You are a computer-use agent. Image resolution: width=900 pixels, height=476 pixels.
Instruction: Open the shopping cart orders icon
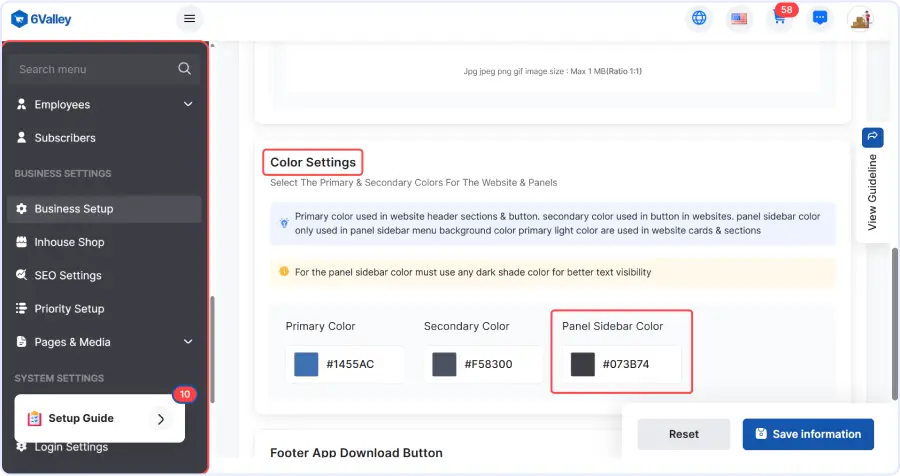pyautogui.click(x=779, y=18)
